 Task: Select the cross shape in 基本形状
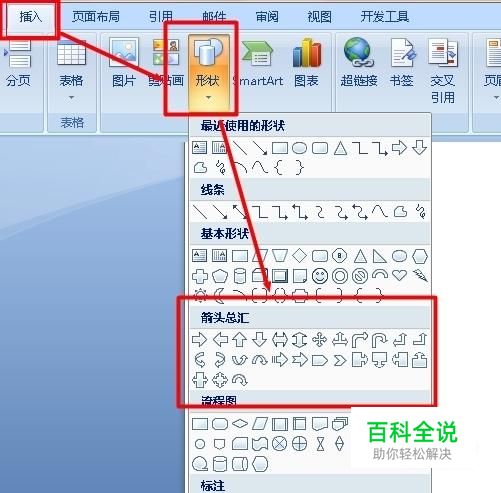(x=200, y=276)
